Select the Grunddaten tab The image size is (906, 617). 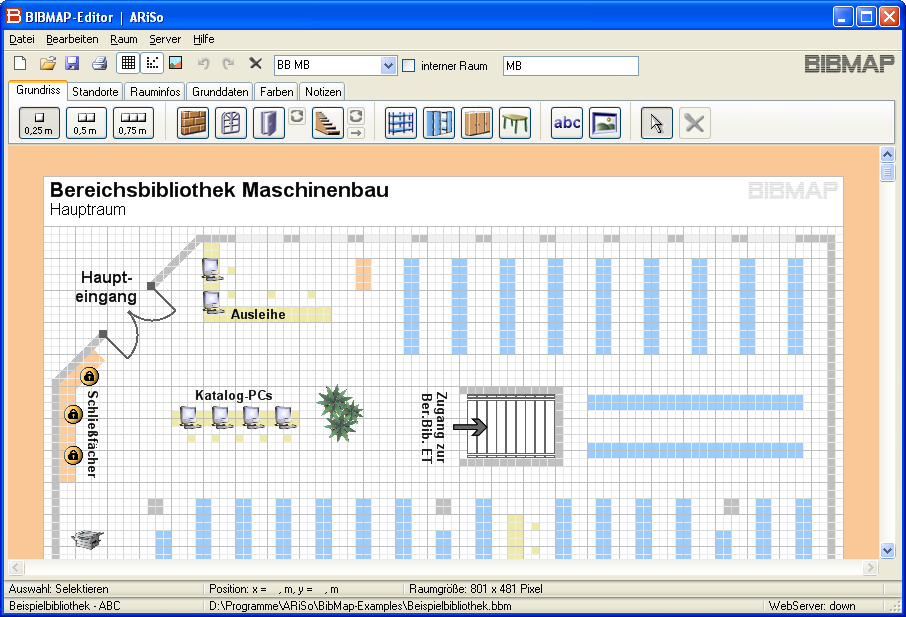(x=220, y=92)
